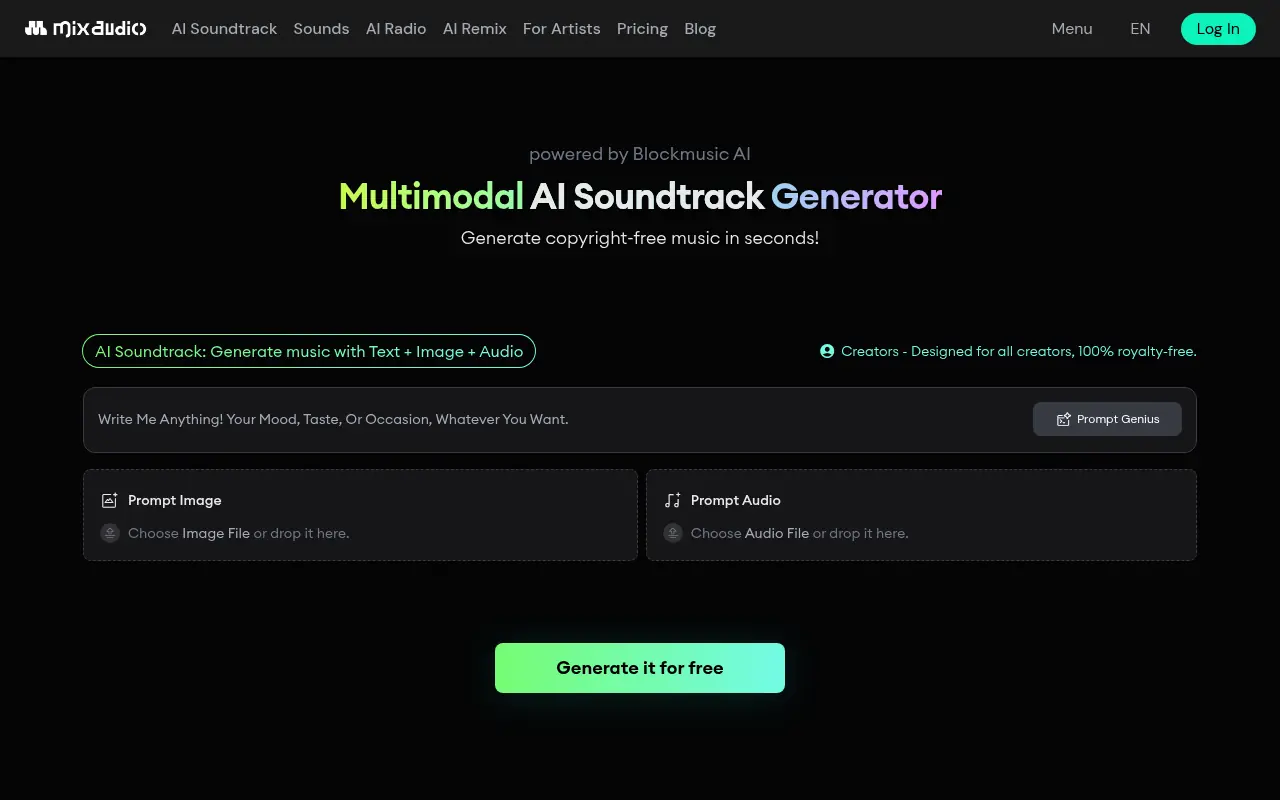This screenshot has width=1280, height=800.
Task: Open the AI Soundtrack nav item
Action: 224,29
